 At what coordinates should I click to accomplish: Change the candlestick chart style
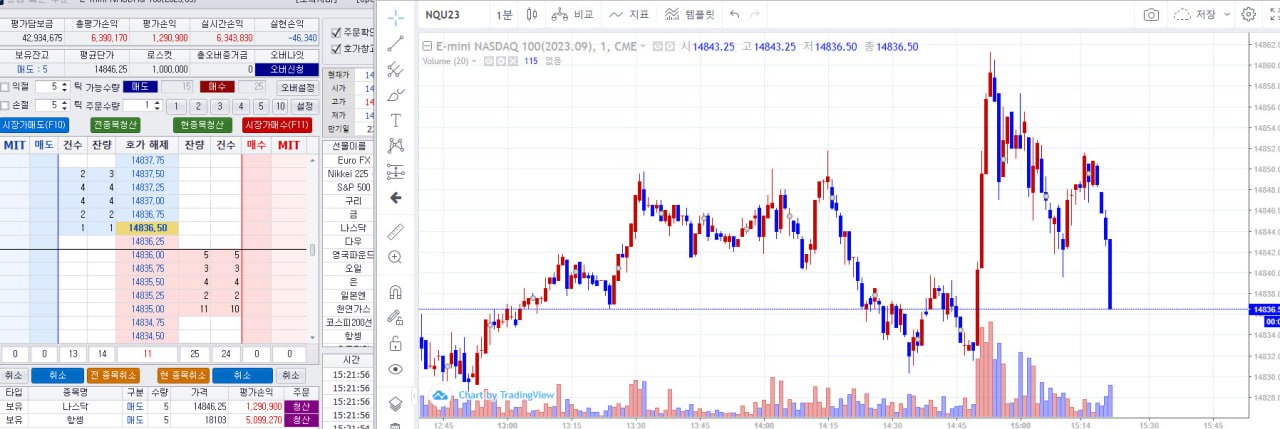531,15
